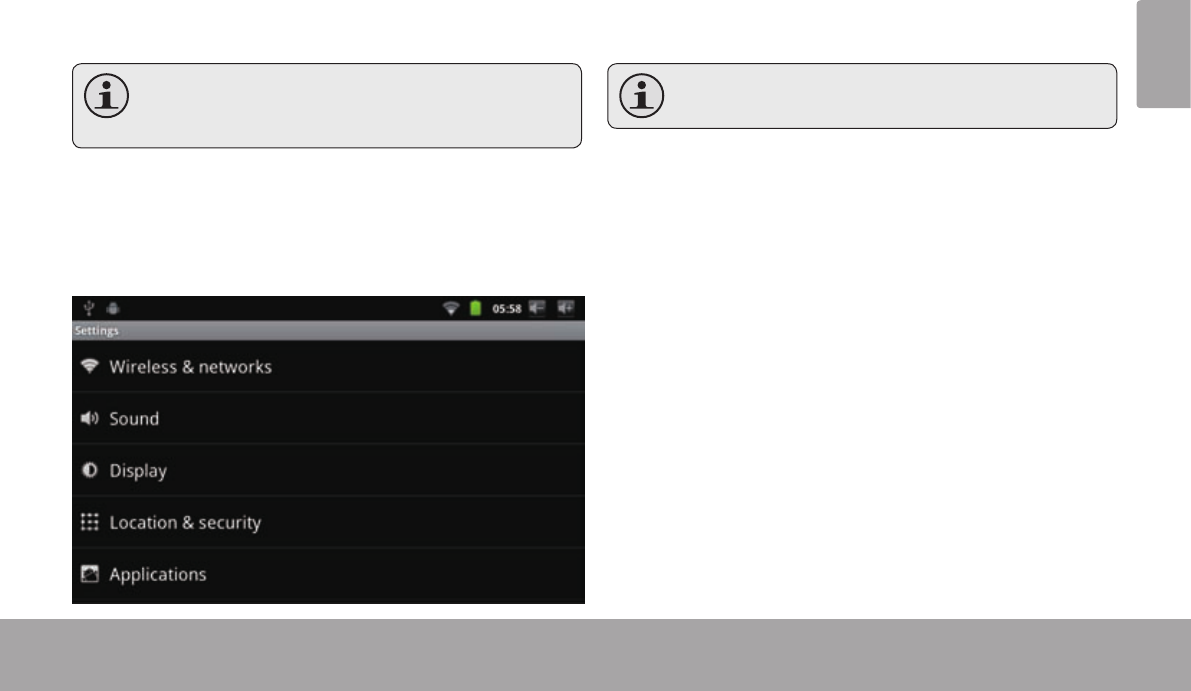
Task: Click the Settings title bar
Action: click(x=328, y=330)
